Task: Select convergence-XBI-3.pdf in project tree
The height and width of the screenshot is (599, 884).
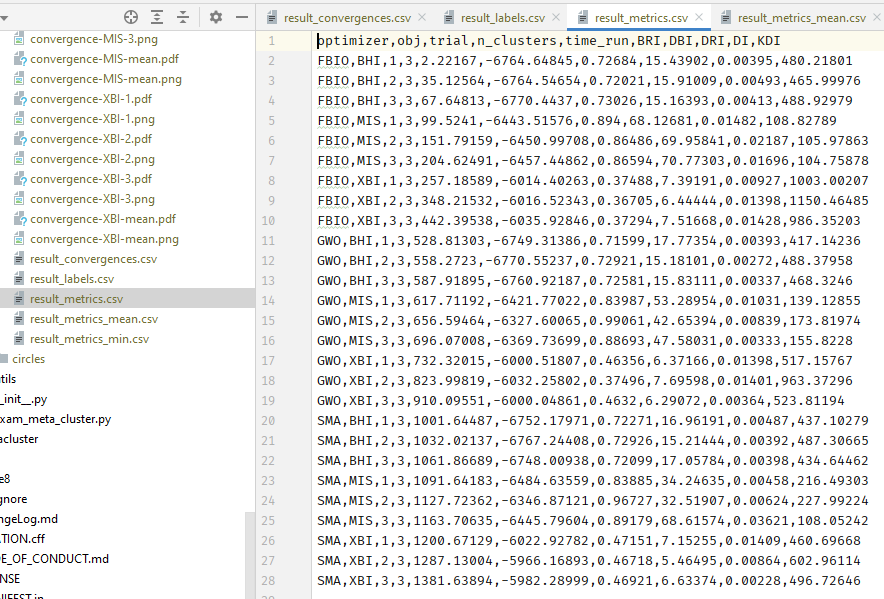Action: click(91, 179)
